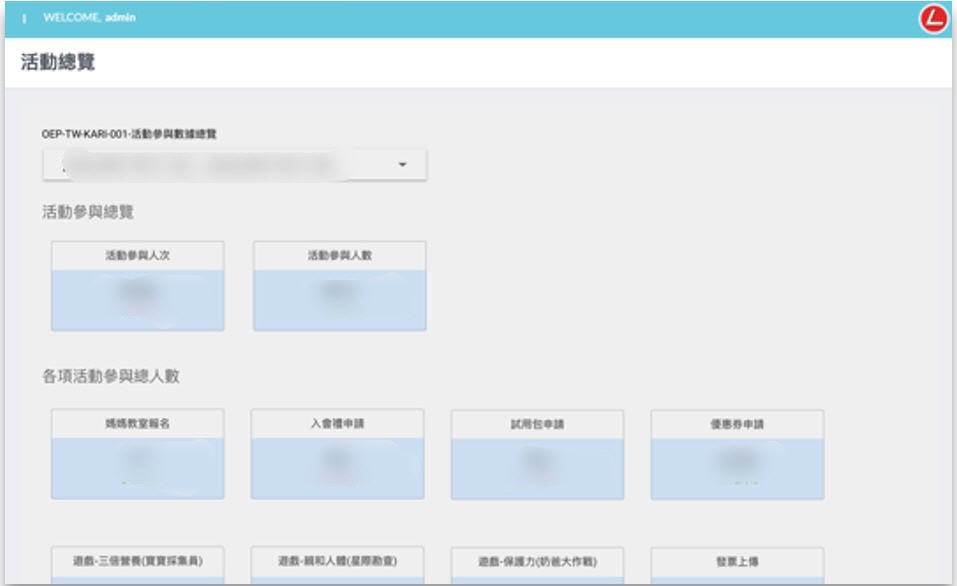Image resolution: width=957 pixels, height=586 pixels.
Task: Open the menu icon beside WELCOME
Action: pos(23,20)
